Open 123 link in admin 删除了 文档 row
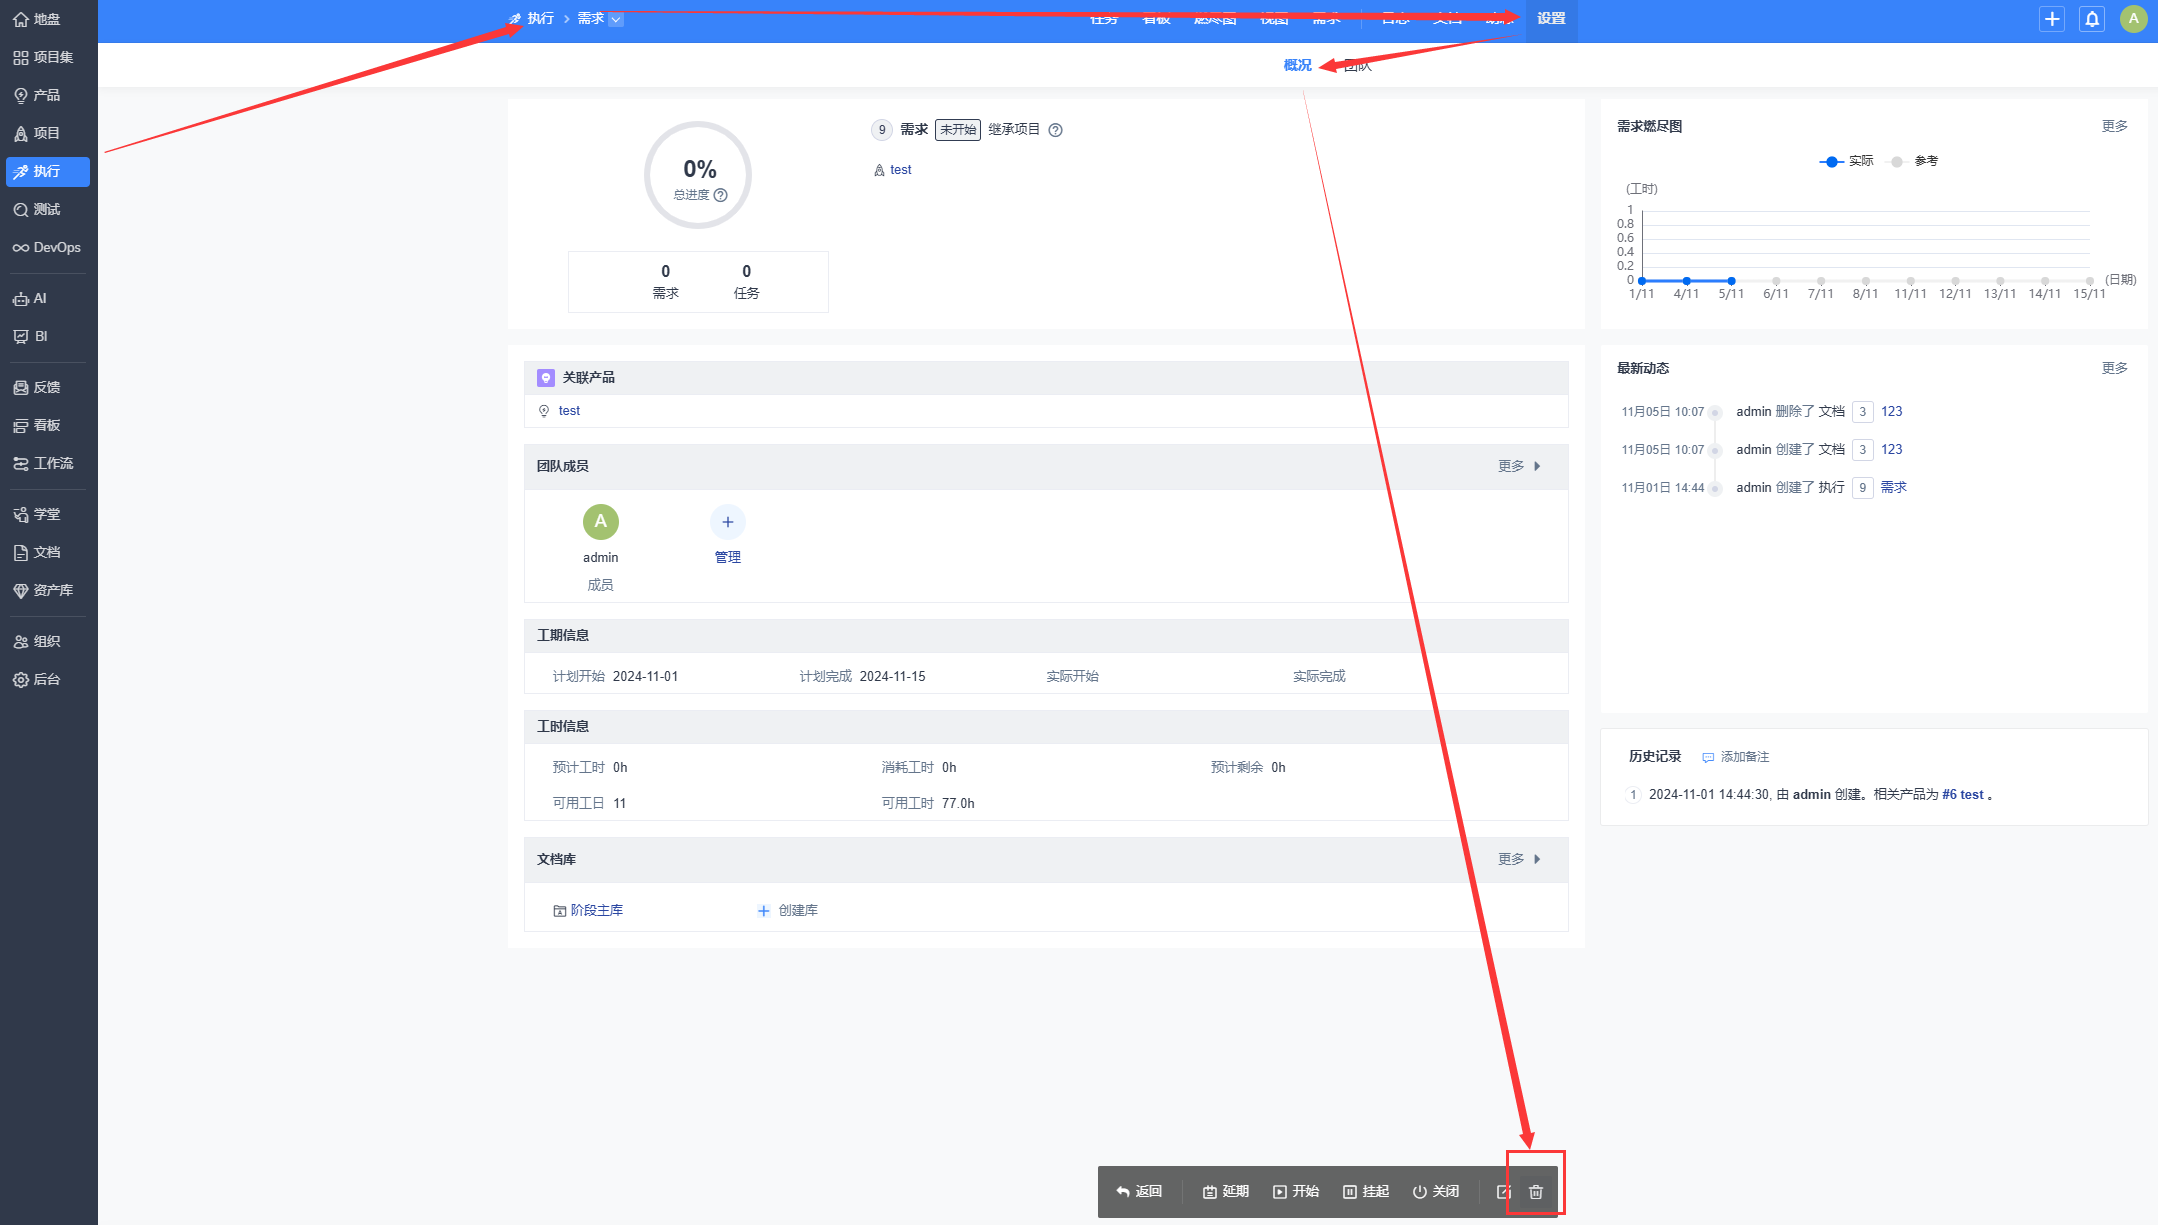 (x=1891, y=411)
